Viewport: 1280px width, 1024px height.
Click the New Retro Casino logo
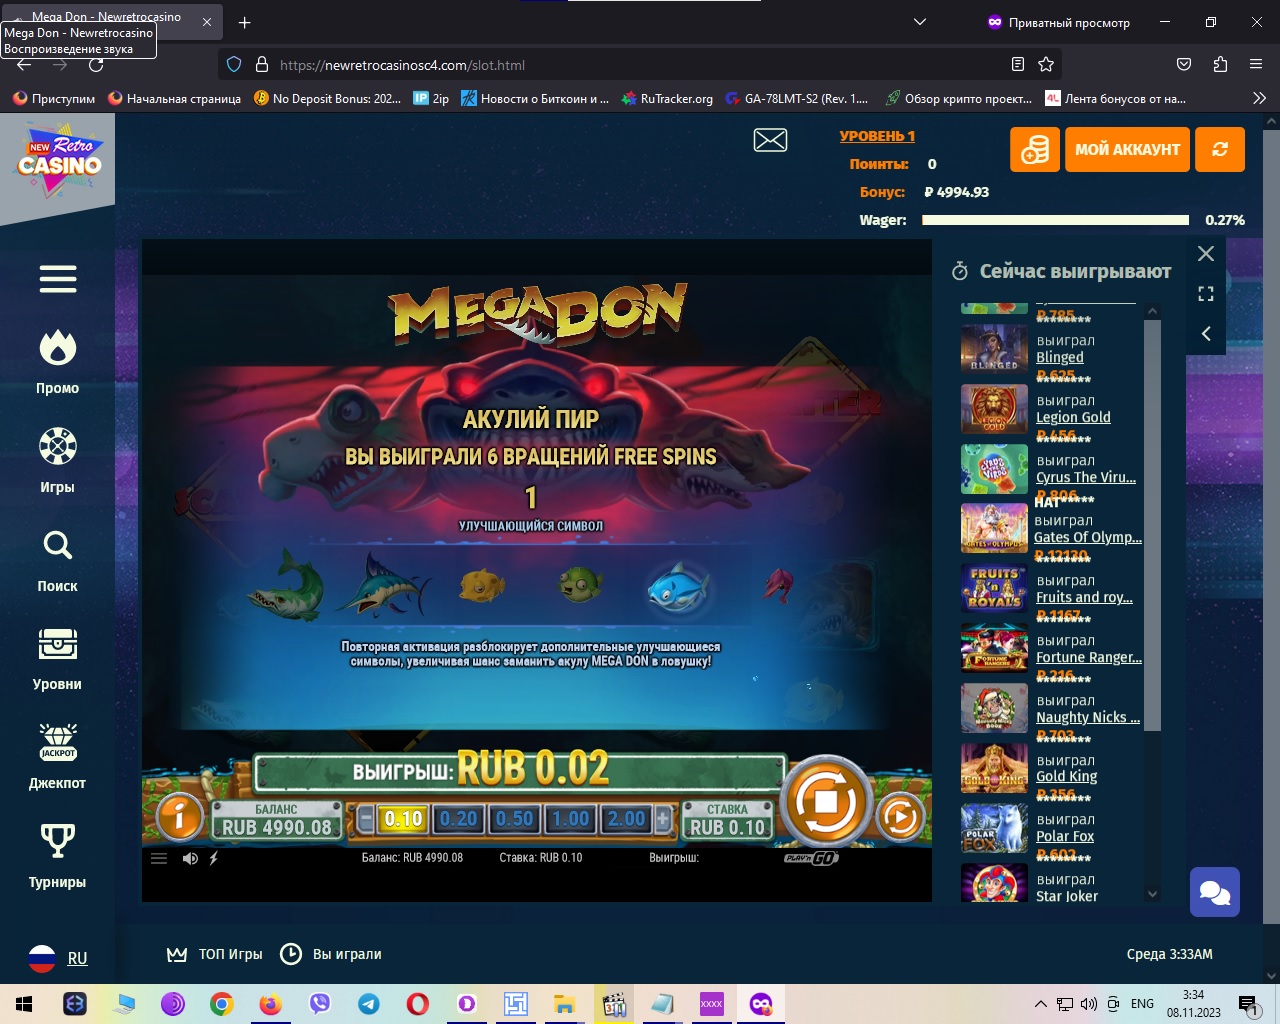(x=59, y=160)
